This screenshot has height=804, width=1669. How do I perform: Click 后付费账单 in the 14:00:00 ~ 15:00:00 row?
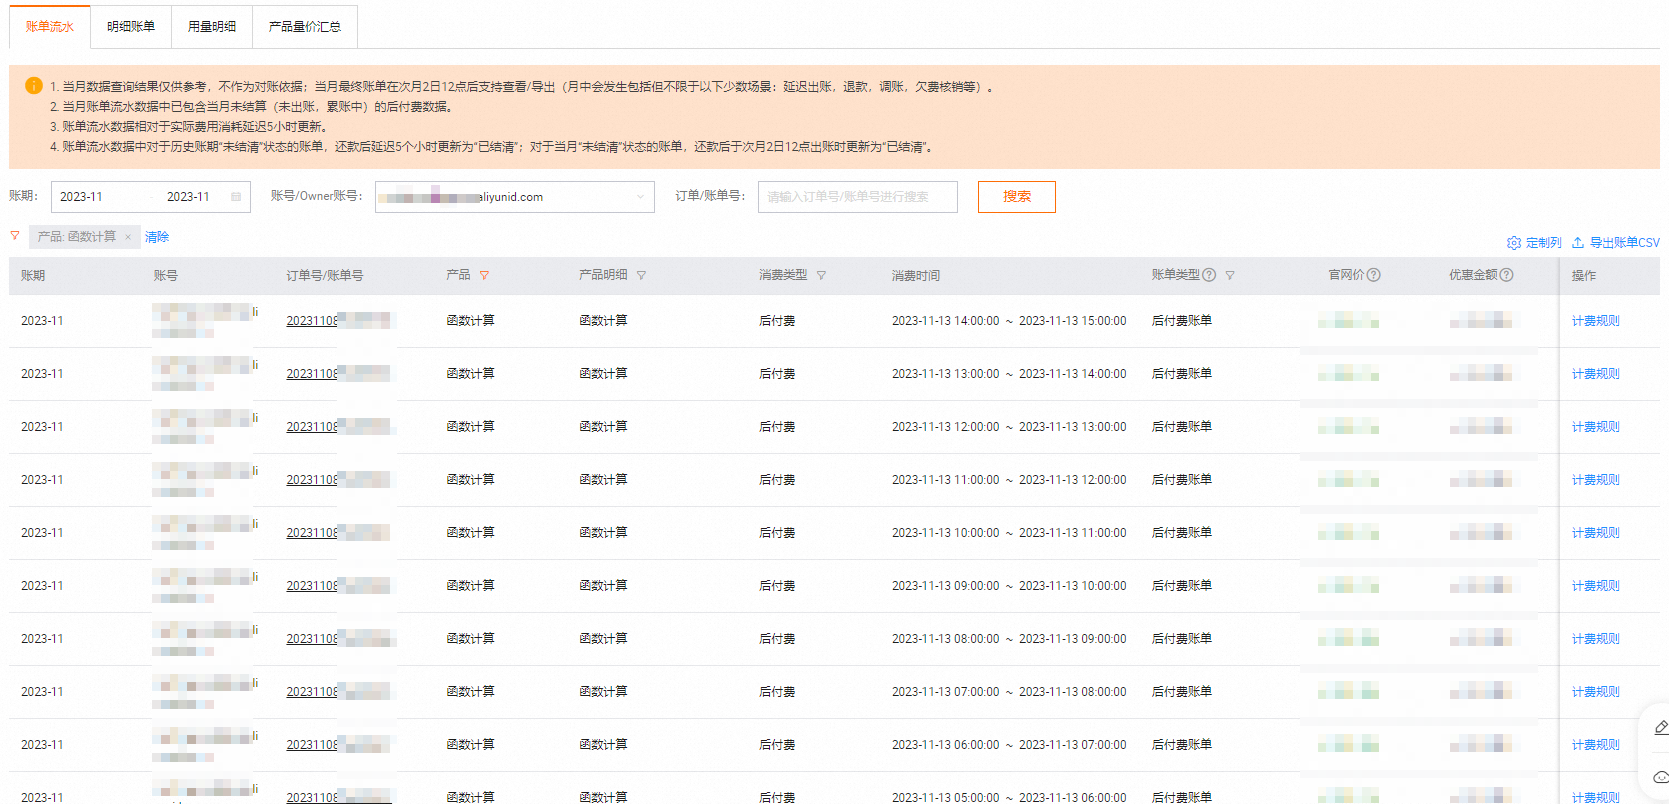click(x=1182, y=321)
